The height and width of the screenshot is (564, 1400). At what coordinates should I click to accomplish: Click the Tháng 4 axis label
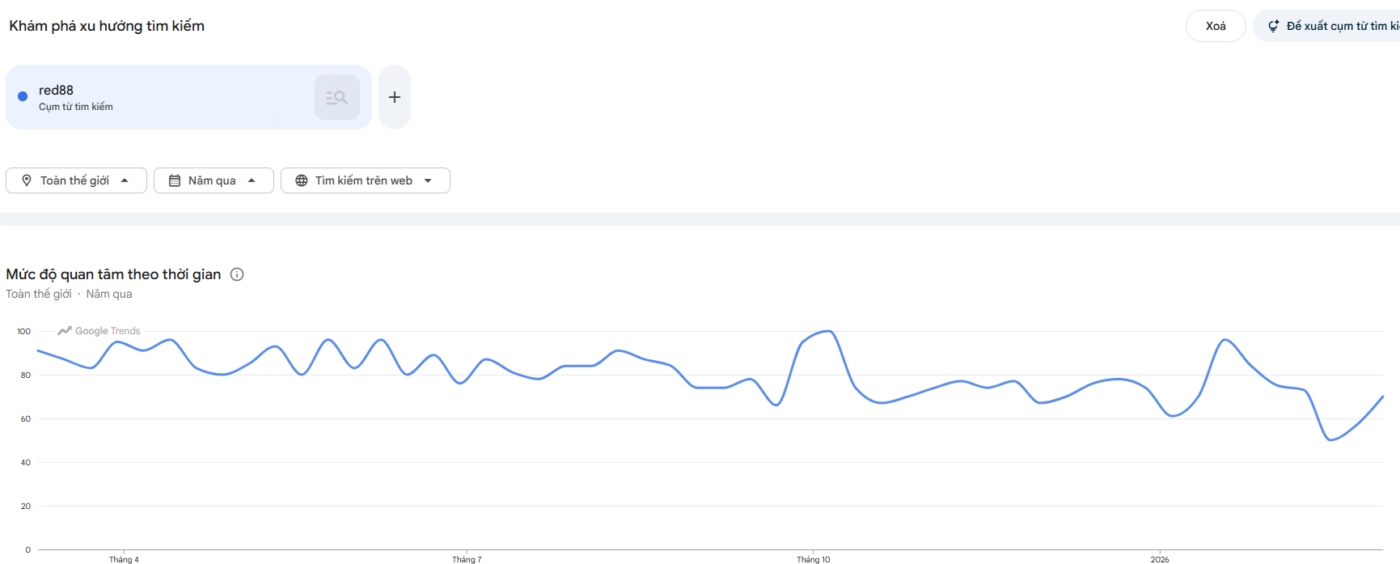124,559
